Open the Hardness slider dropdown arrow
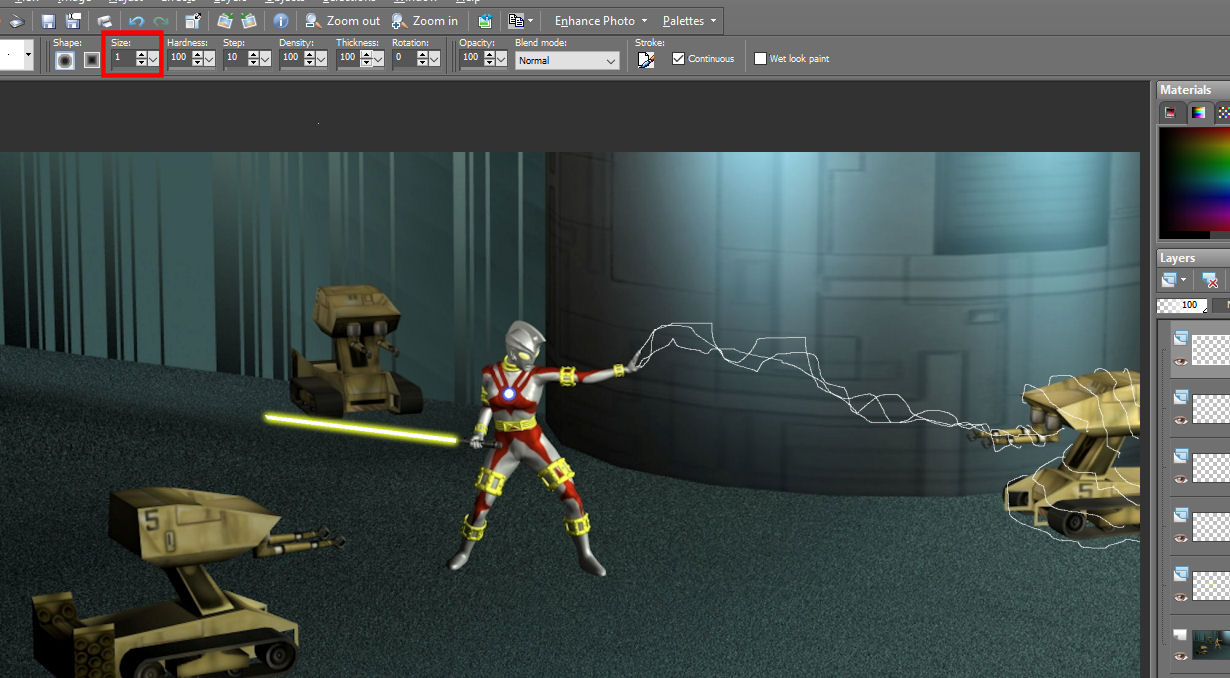The width and height of the screenshot is (1230, 678). coord(209,59)
